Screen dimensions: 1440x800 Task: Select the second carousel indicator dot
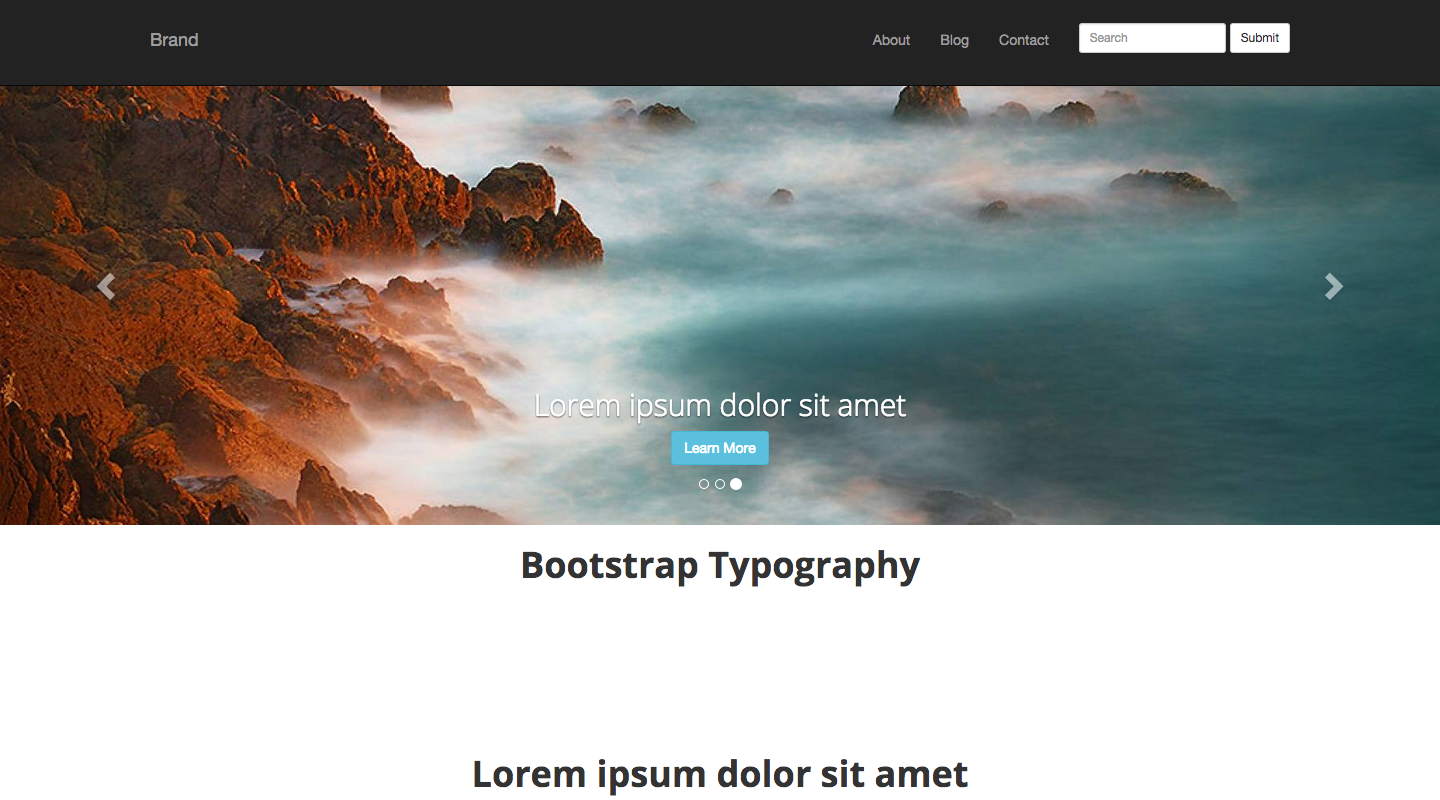(x=720, y=484)
